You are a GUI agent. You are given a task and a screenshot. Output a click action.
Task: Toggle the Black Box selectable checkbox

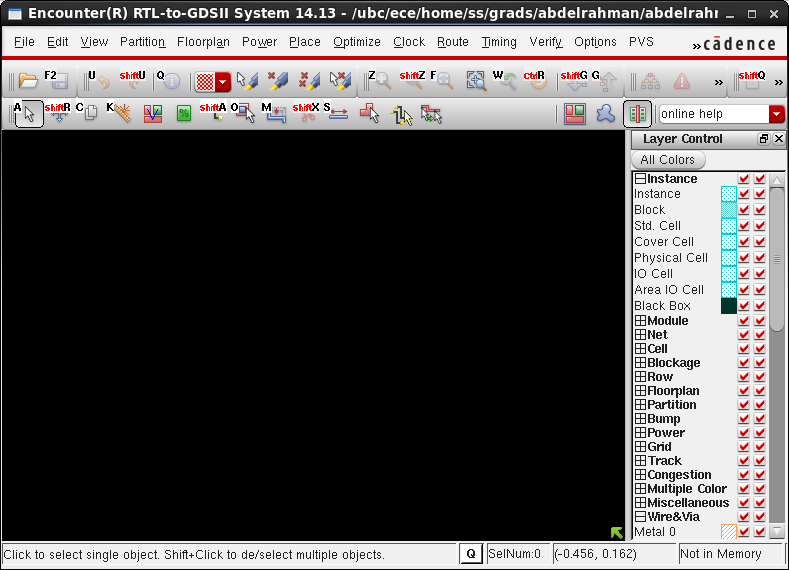(760, 306)
